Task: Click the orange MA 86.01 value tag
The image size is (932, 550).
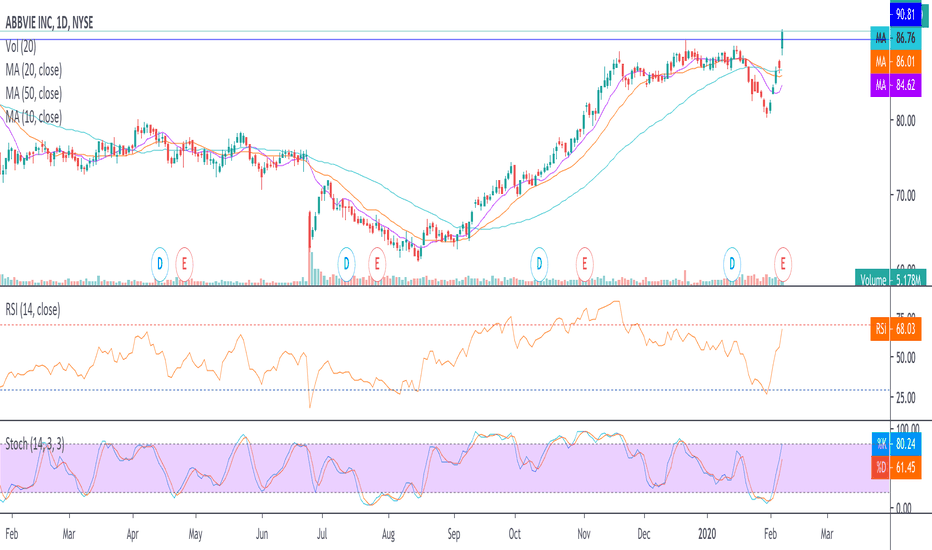Action: click(896, 62)
